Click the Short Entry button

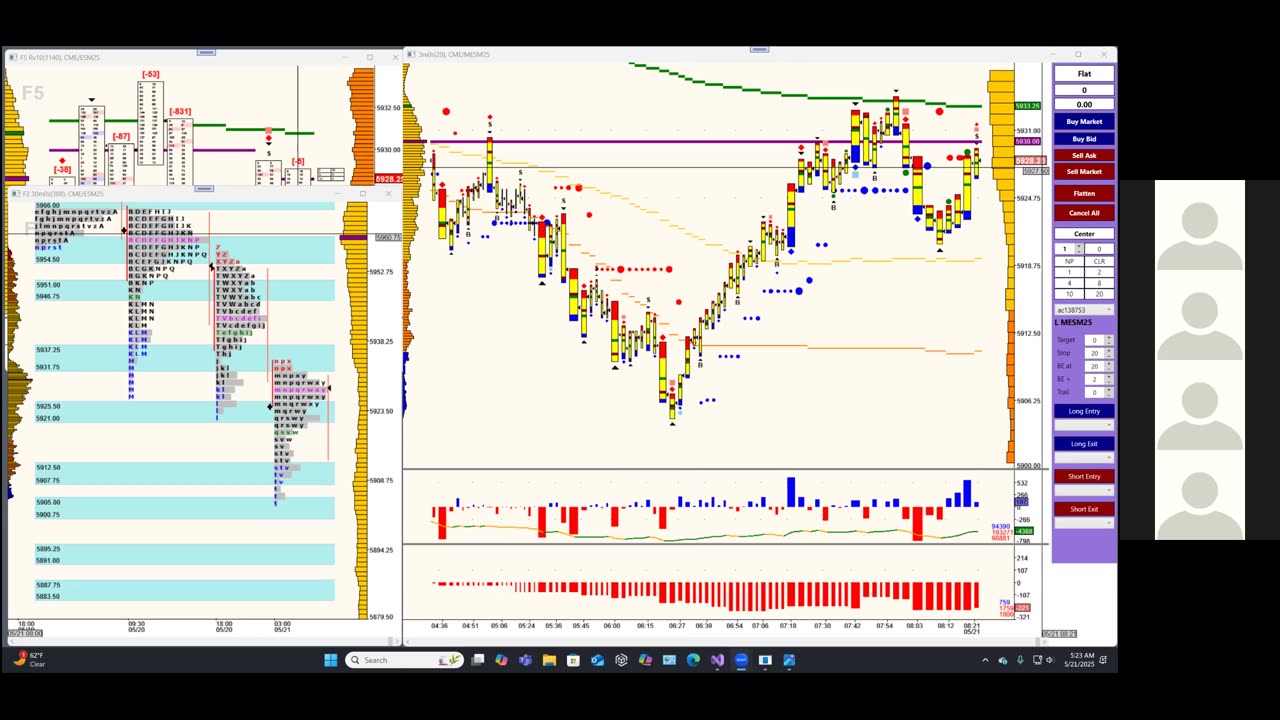pos(1084,476)
